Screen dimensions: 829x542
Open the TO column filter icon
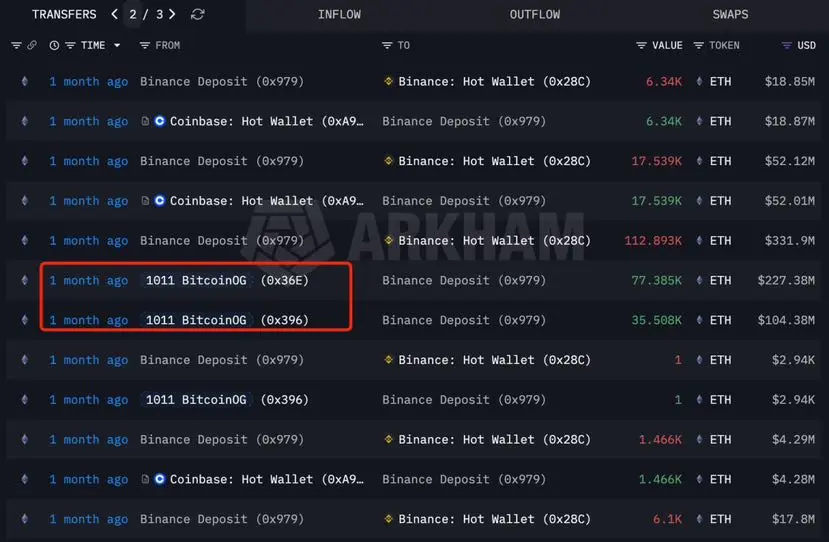point(387,45)
